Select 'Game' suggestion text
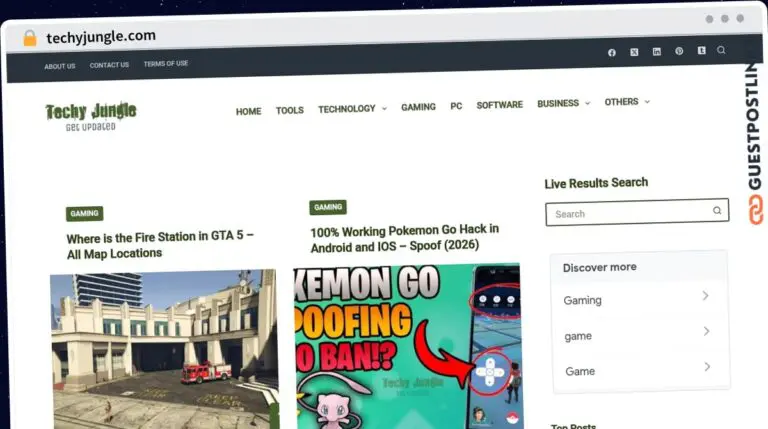The height and width of the screenshot is (429, 768). (580, 371)
